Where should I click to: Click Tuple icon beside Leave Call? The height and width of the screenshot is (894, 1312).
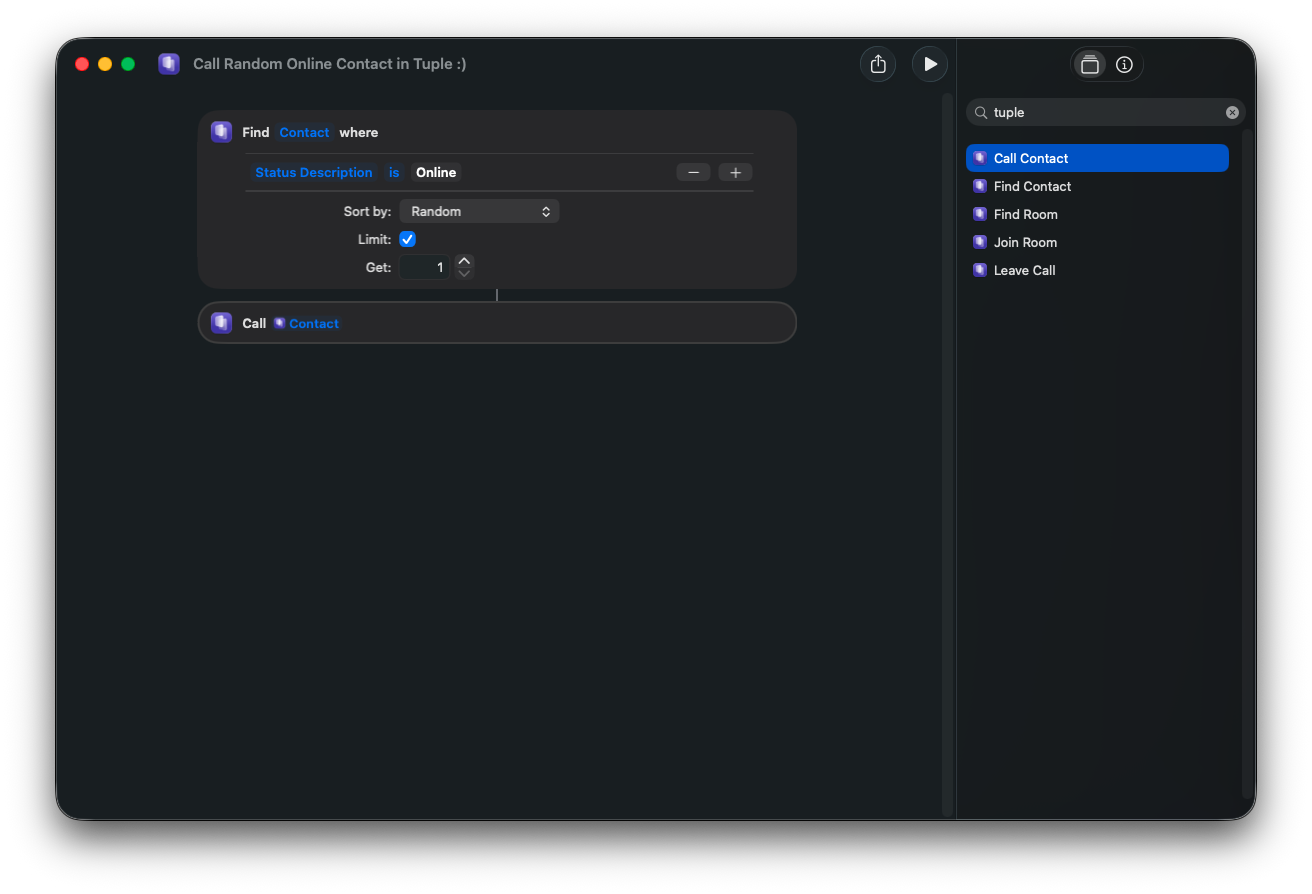pos(980,270)
